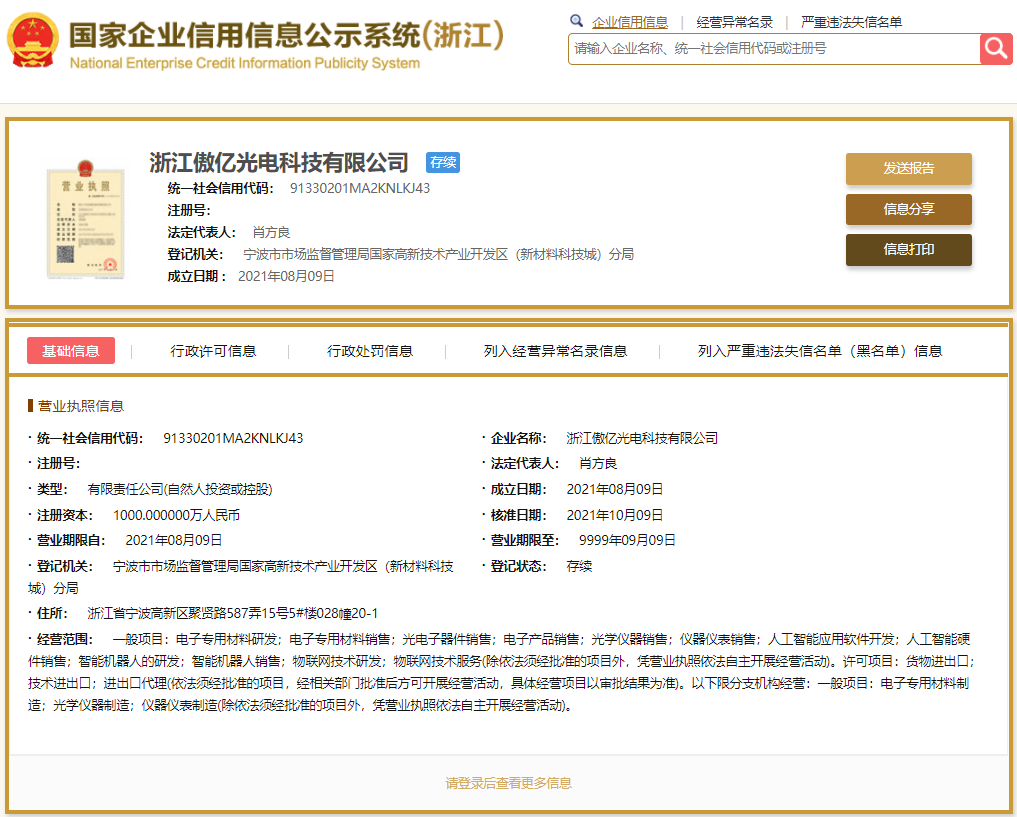
Task: Open the 严重违法失信名单 link
Action: click(x=851, y=22)
